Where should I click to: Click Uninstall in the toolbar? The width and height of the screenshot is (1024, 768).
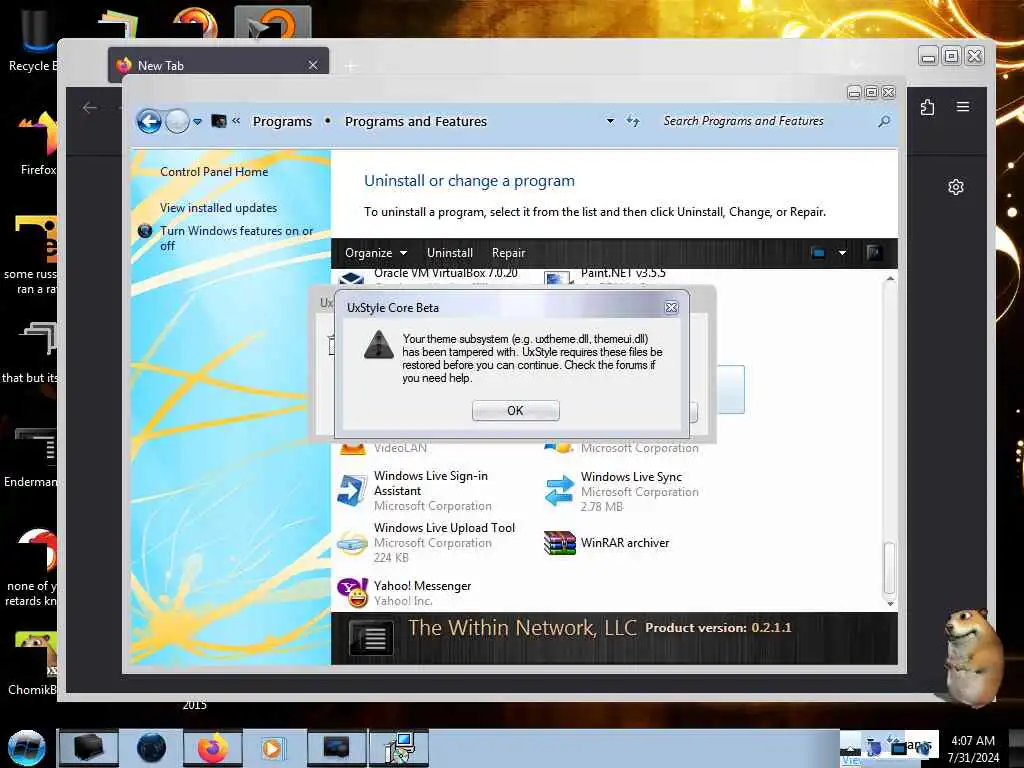point(450,253)
